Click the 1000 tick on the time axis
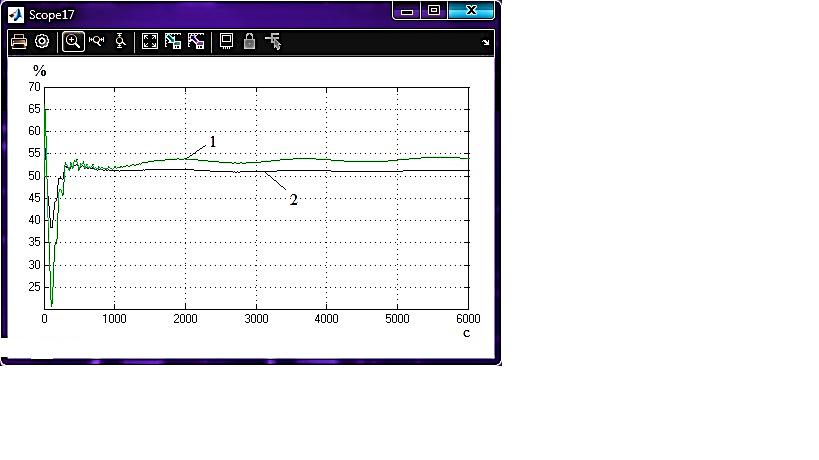The image size is (819, 460). click(x=114, y=319)
